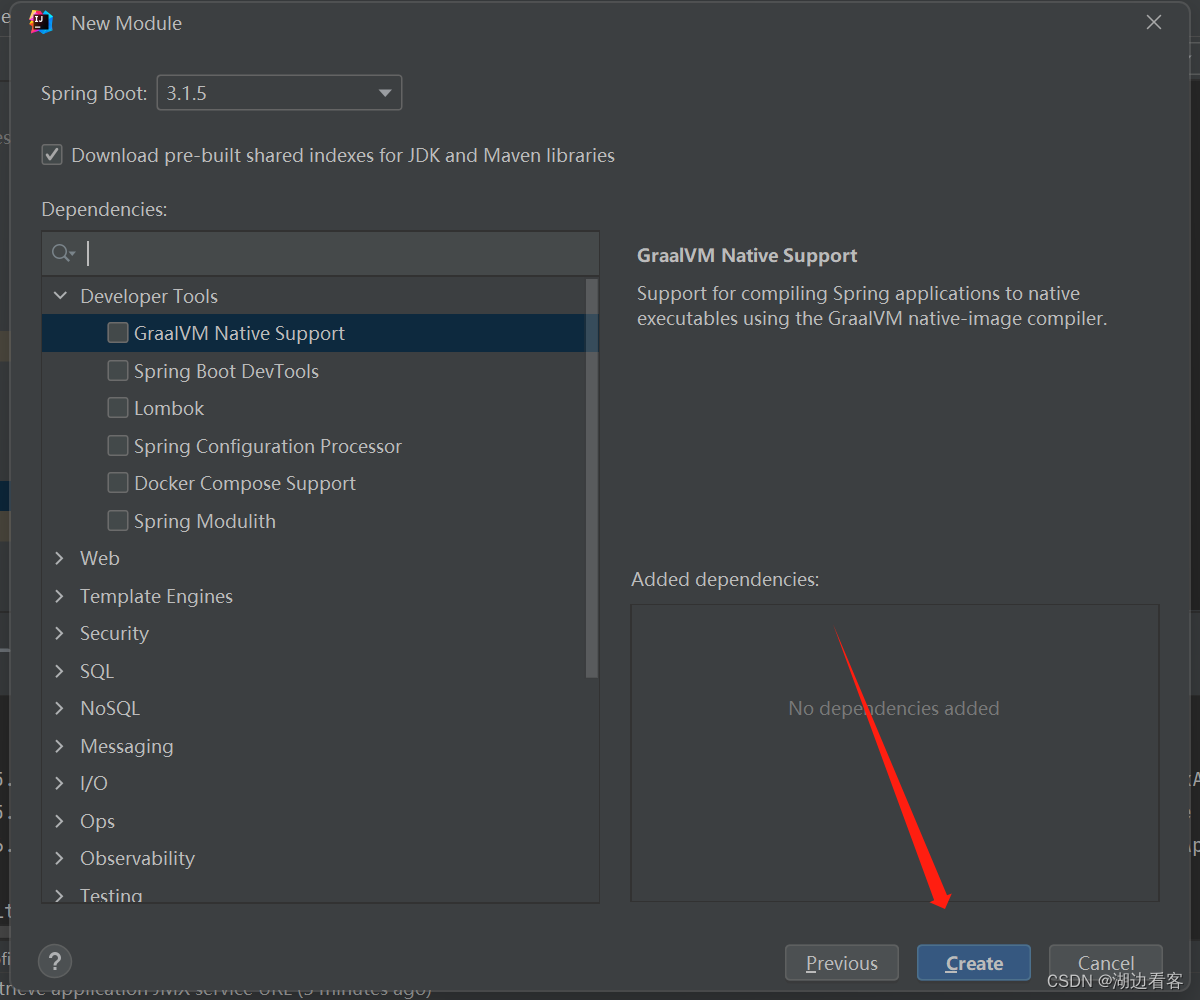Screen dimensions: 1200x1000
Task: Select the Spring Boot DevTools label
Action: pos(226,371)
